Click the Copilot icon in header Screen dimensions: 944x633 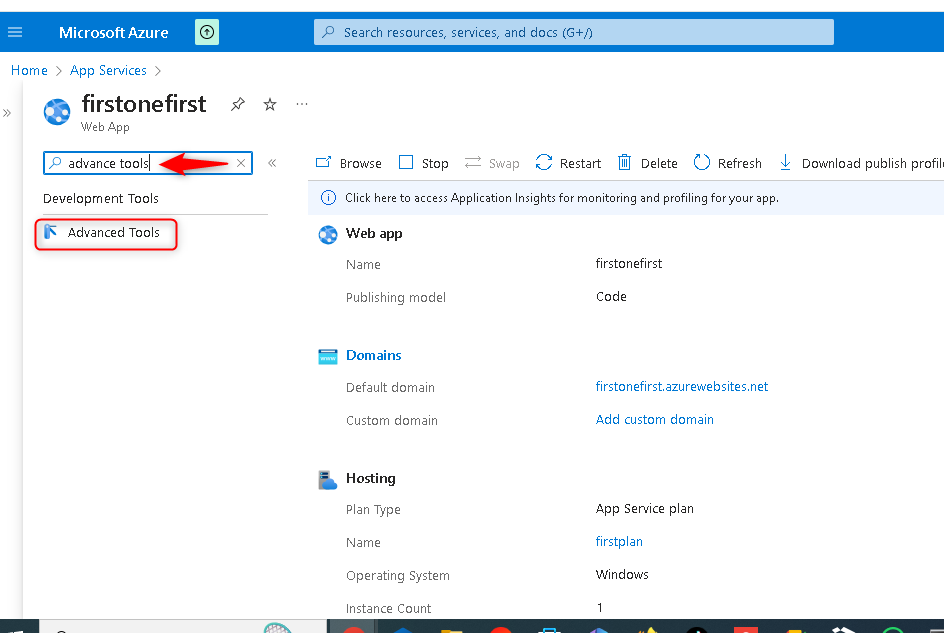pyautogui.click(x=207, y=32)
